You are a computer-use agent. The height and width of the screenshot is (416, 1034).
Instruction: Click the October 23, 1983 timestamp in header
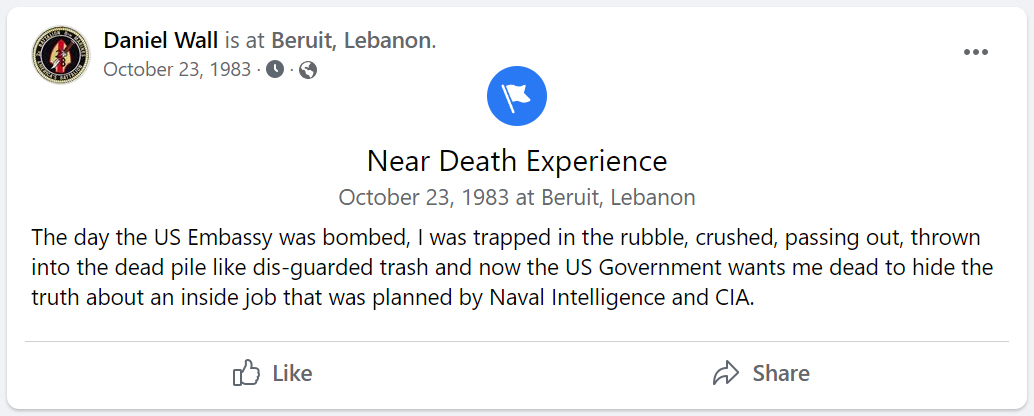(177, 70)
